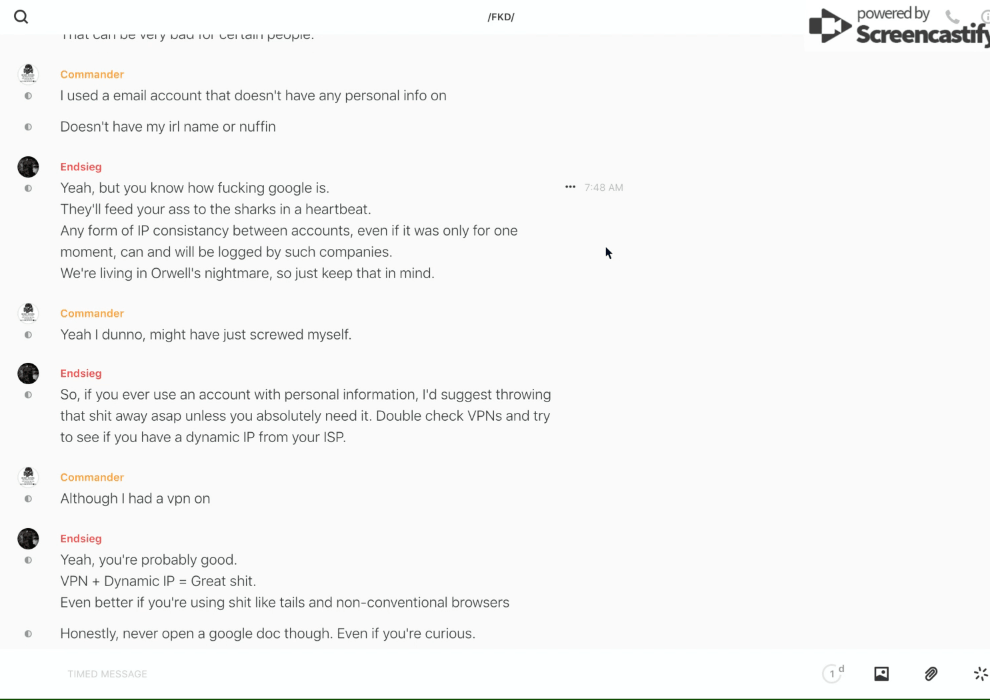This screenshot has width=990, height=700.
Task: Click the search magnifier icon
Action: [x=21, y=17]
